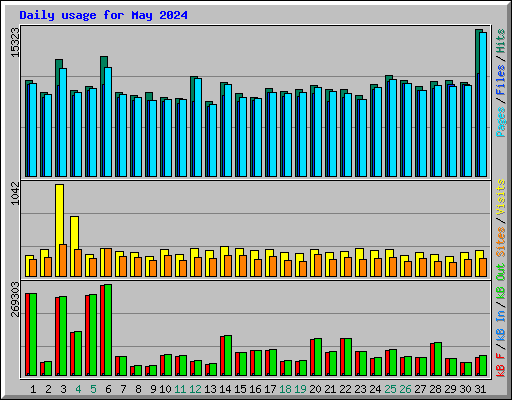The image size is (512, 400).
Task: Click the cyan pages bar for day 25
Action: pos(393,128)
